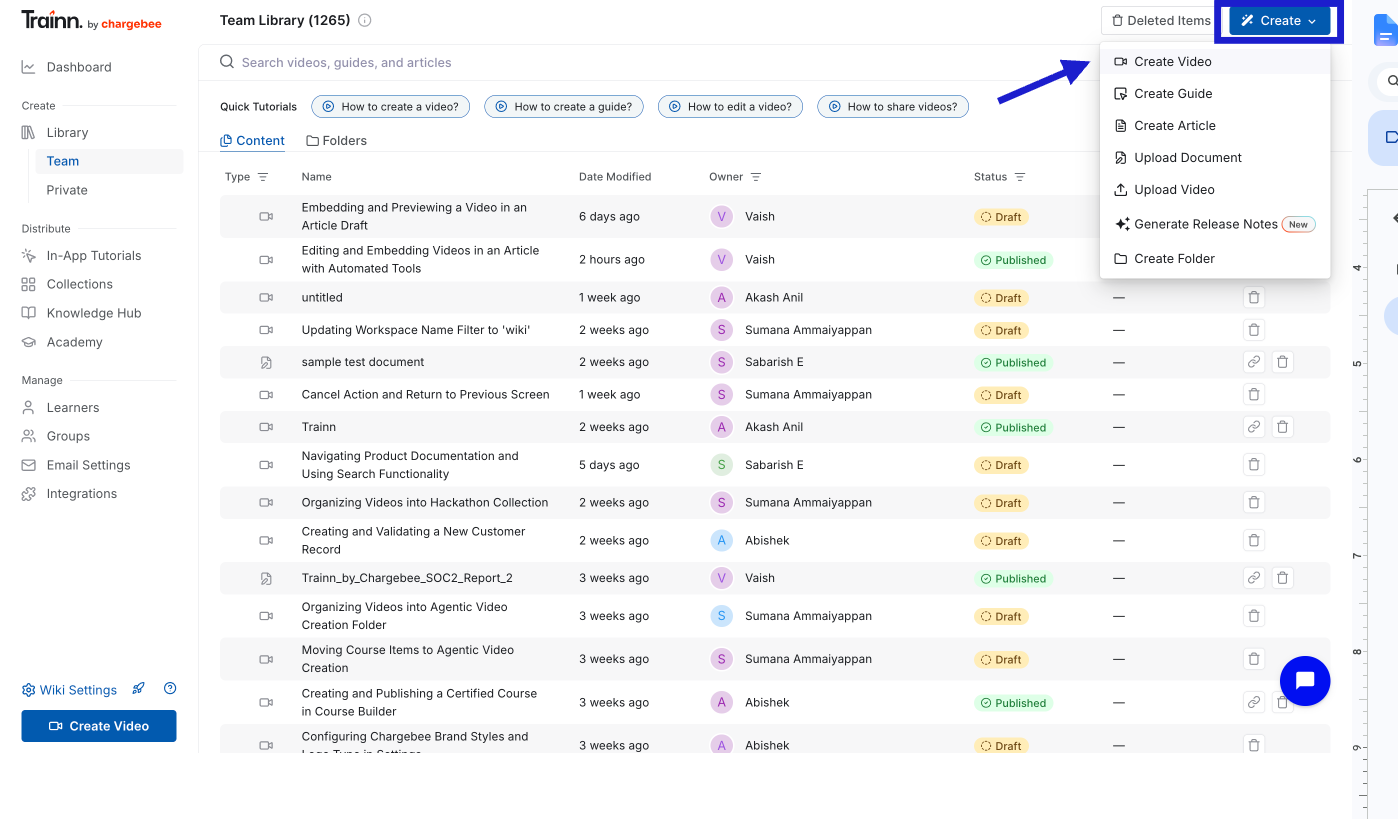The height and width of the screenshot is (819, 1398).
Task: Open the chat support bubble
Action: click(1305, 681)
